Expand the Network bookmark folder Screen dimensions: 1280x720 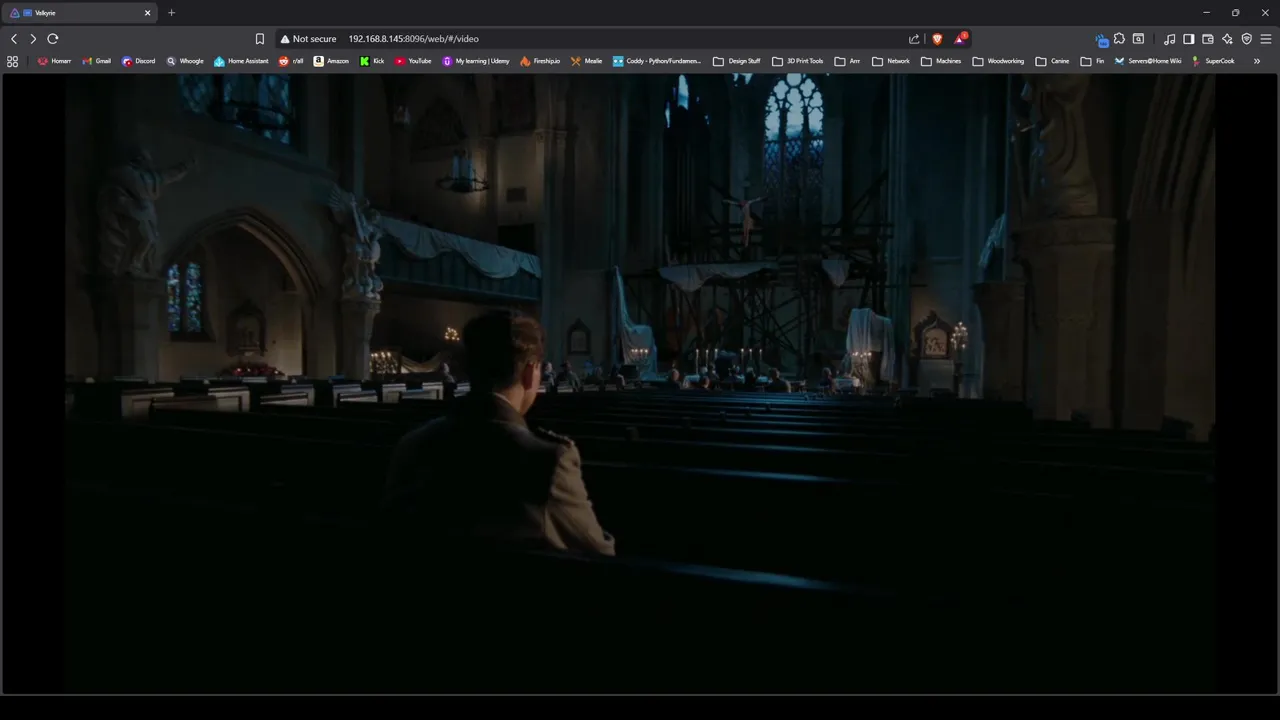pos(890,61)
